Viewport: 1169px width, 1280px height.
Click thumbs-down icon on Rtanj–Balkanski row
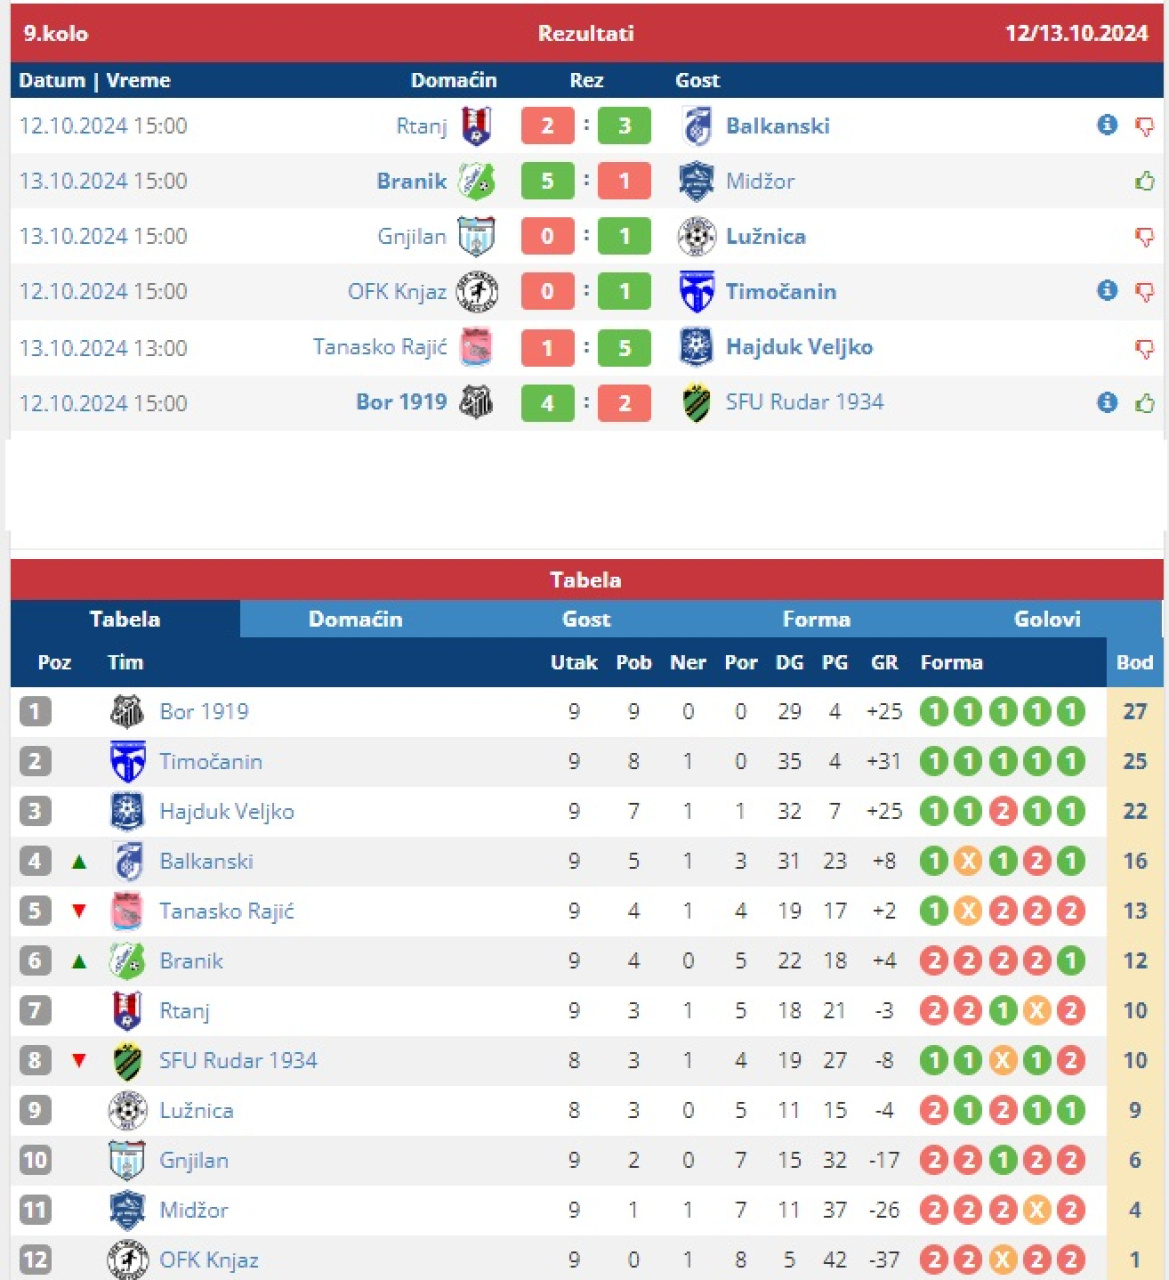[x=1144, y=126]
